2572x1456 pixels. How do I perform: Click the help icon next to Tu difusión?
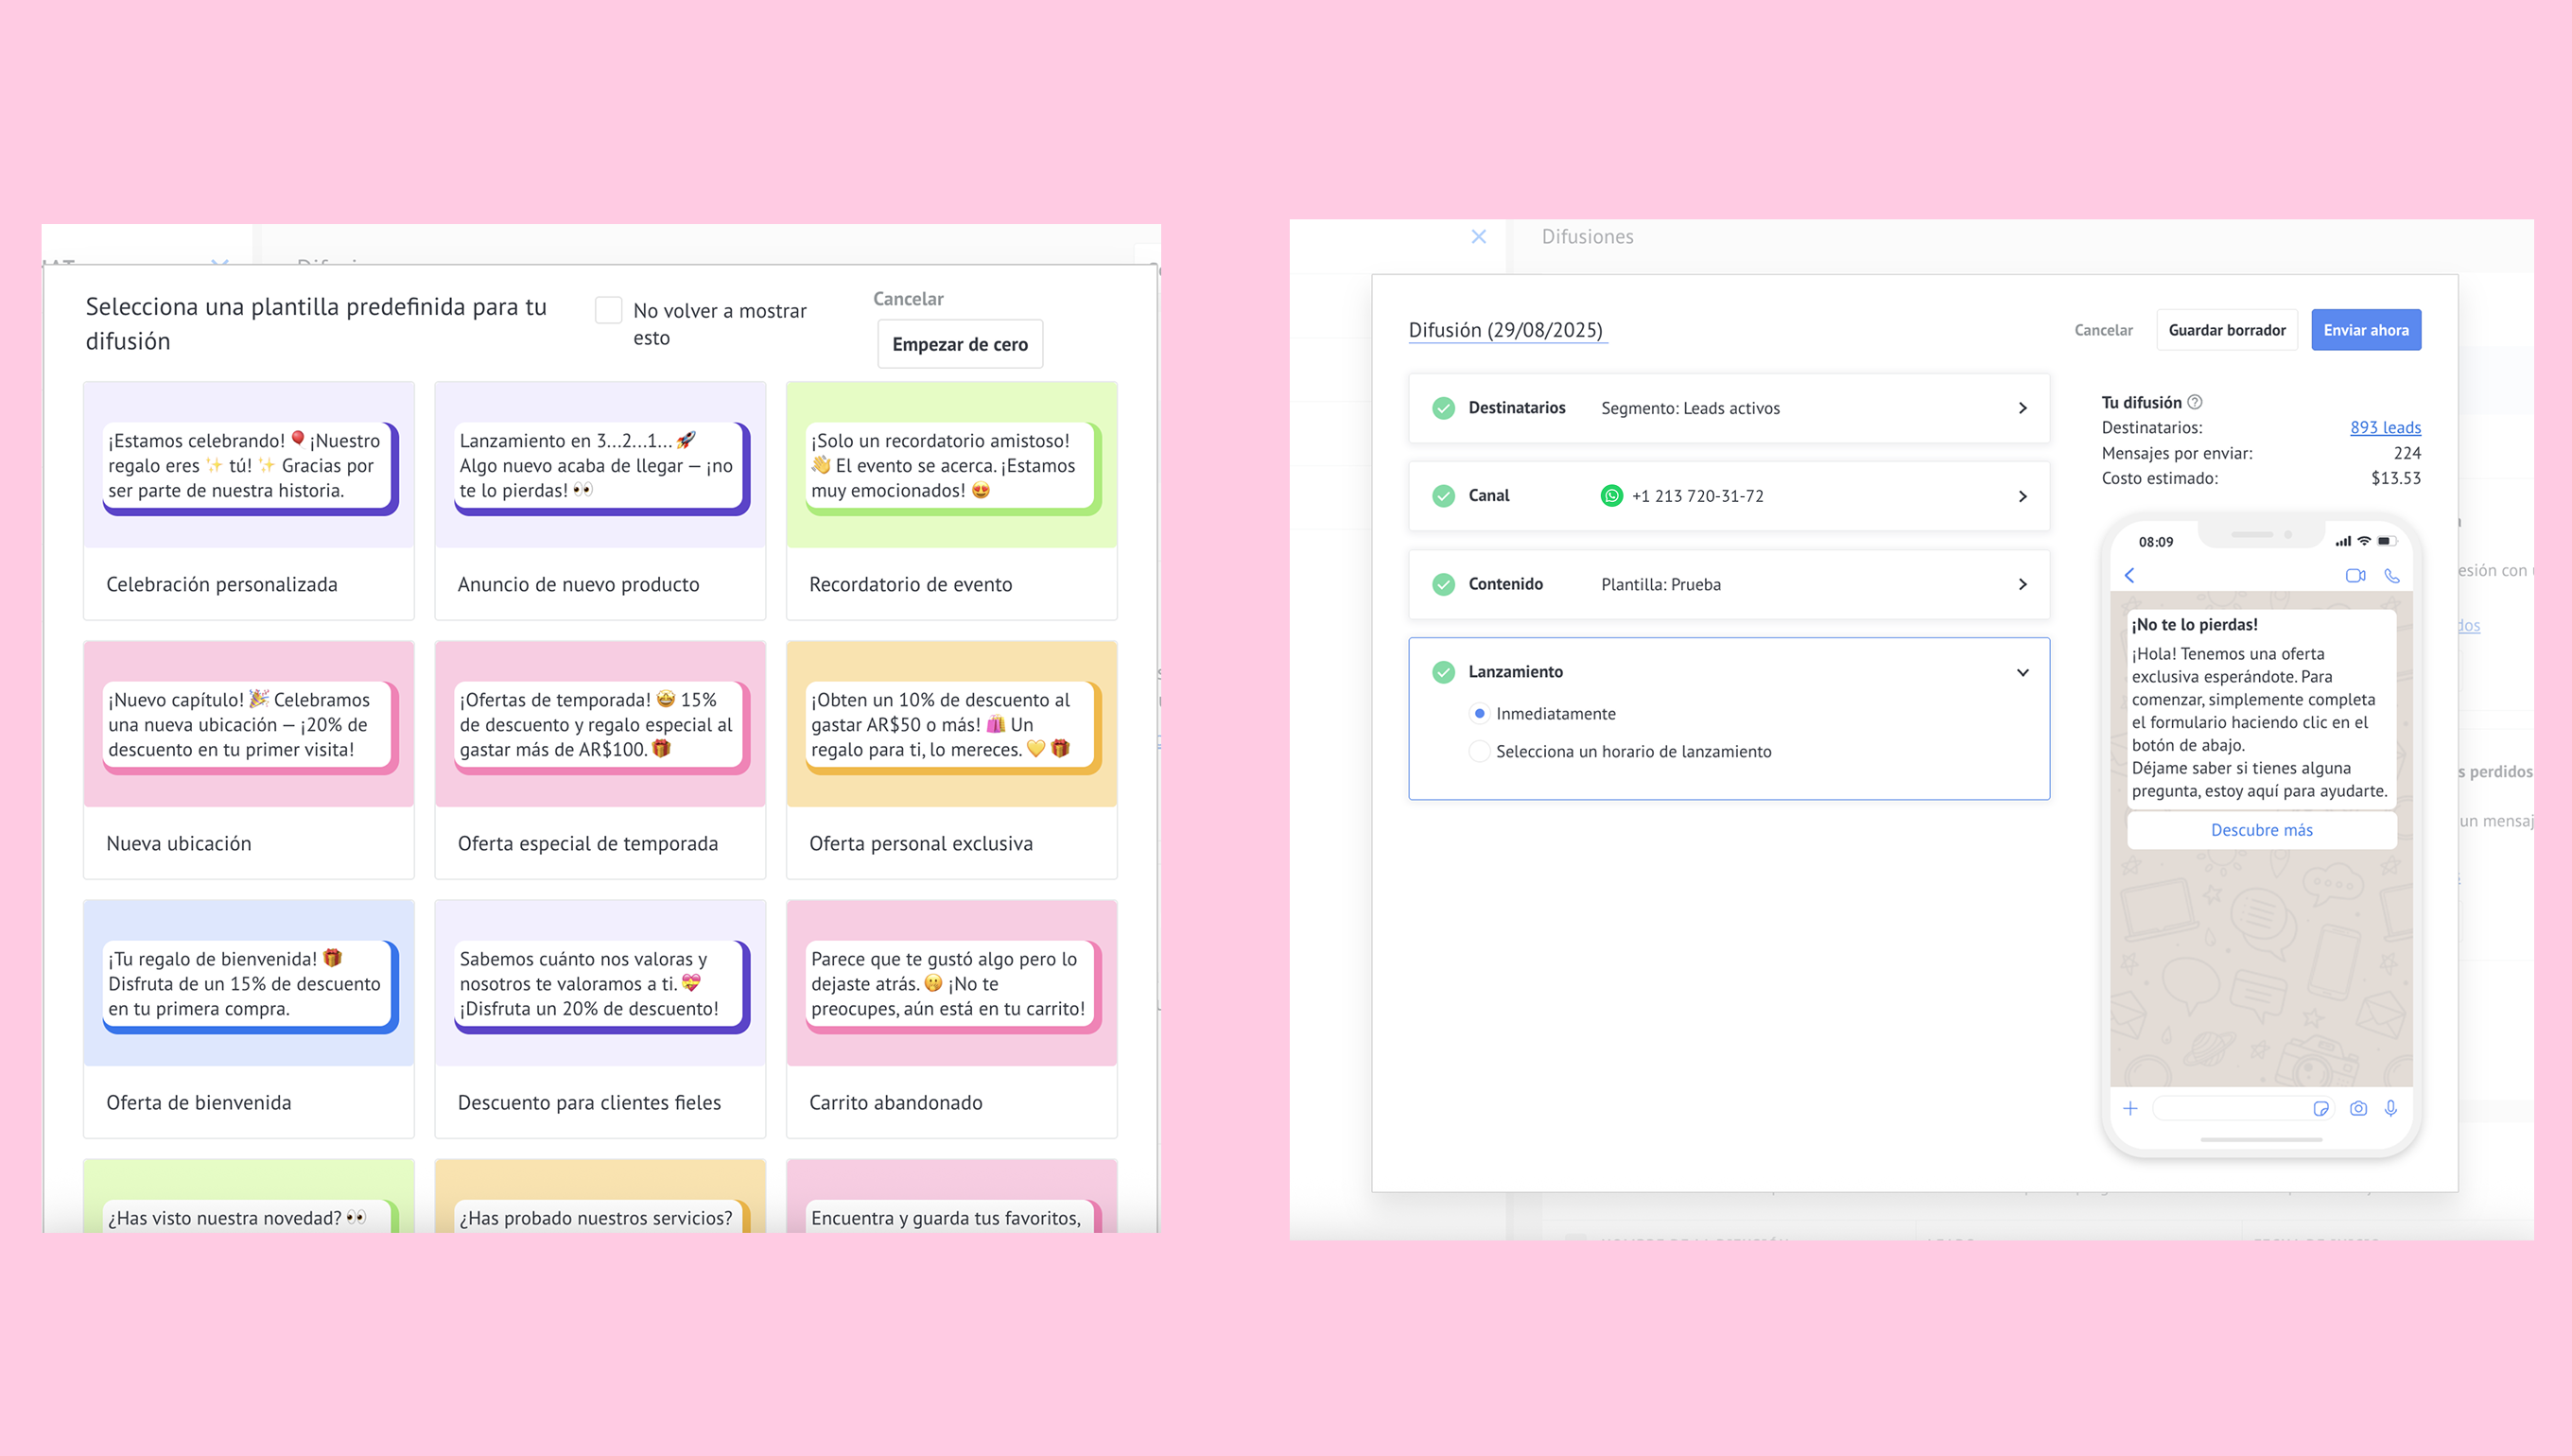2195,402
